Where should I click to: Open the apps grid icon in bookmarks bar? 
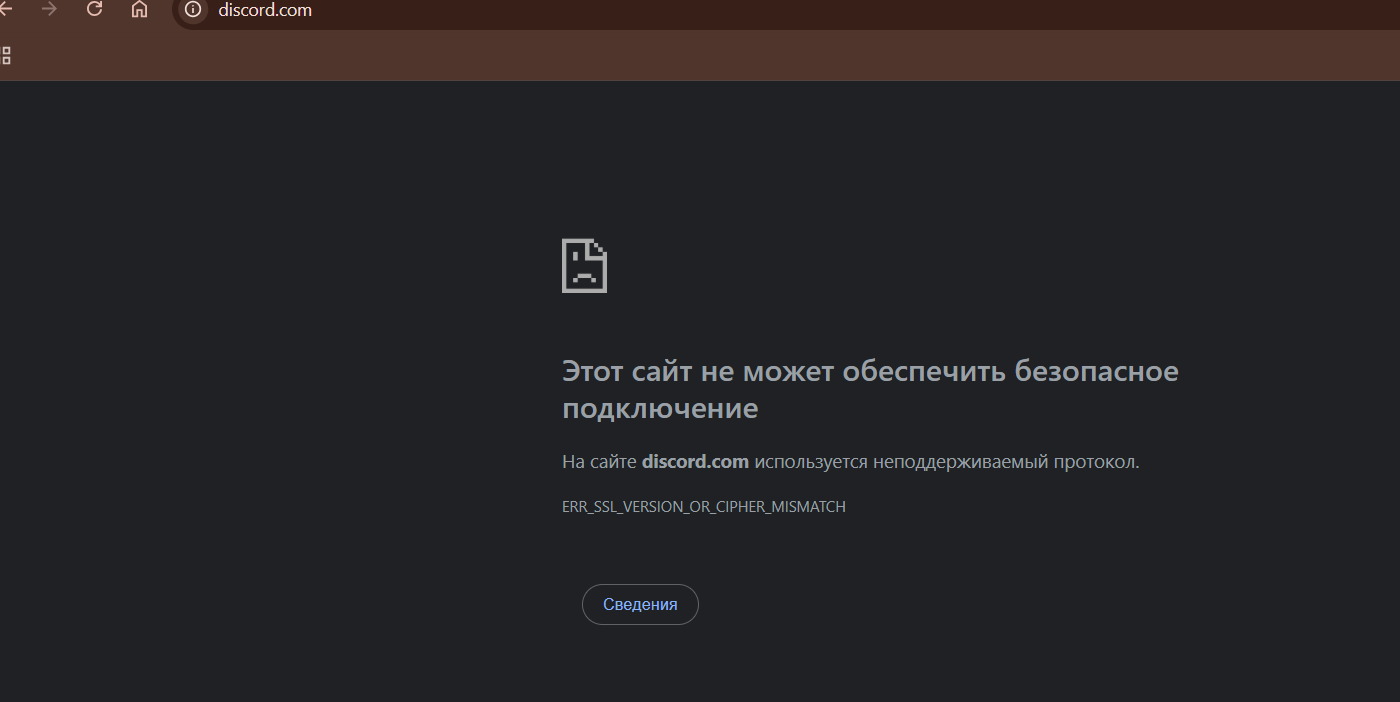click(x=5, y=55)
